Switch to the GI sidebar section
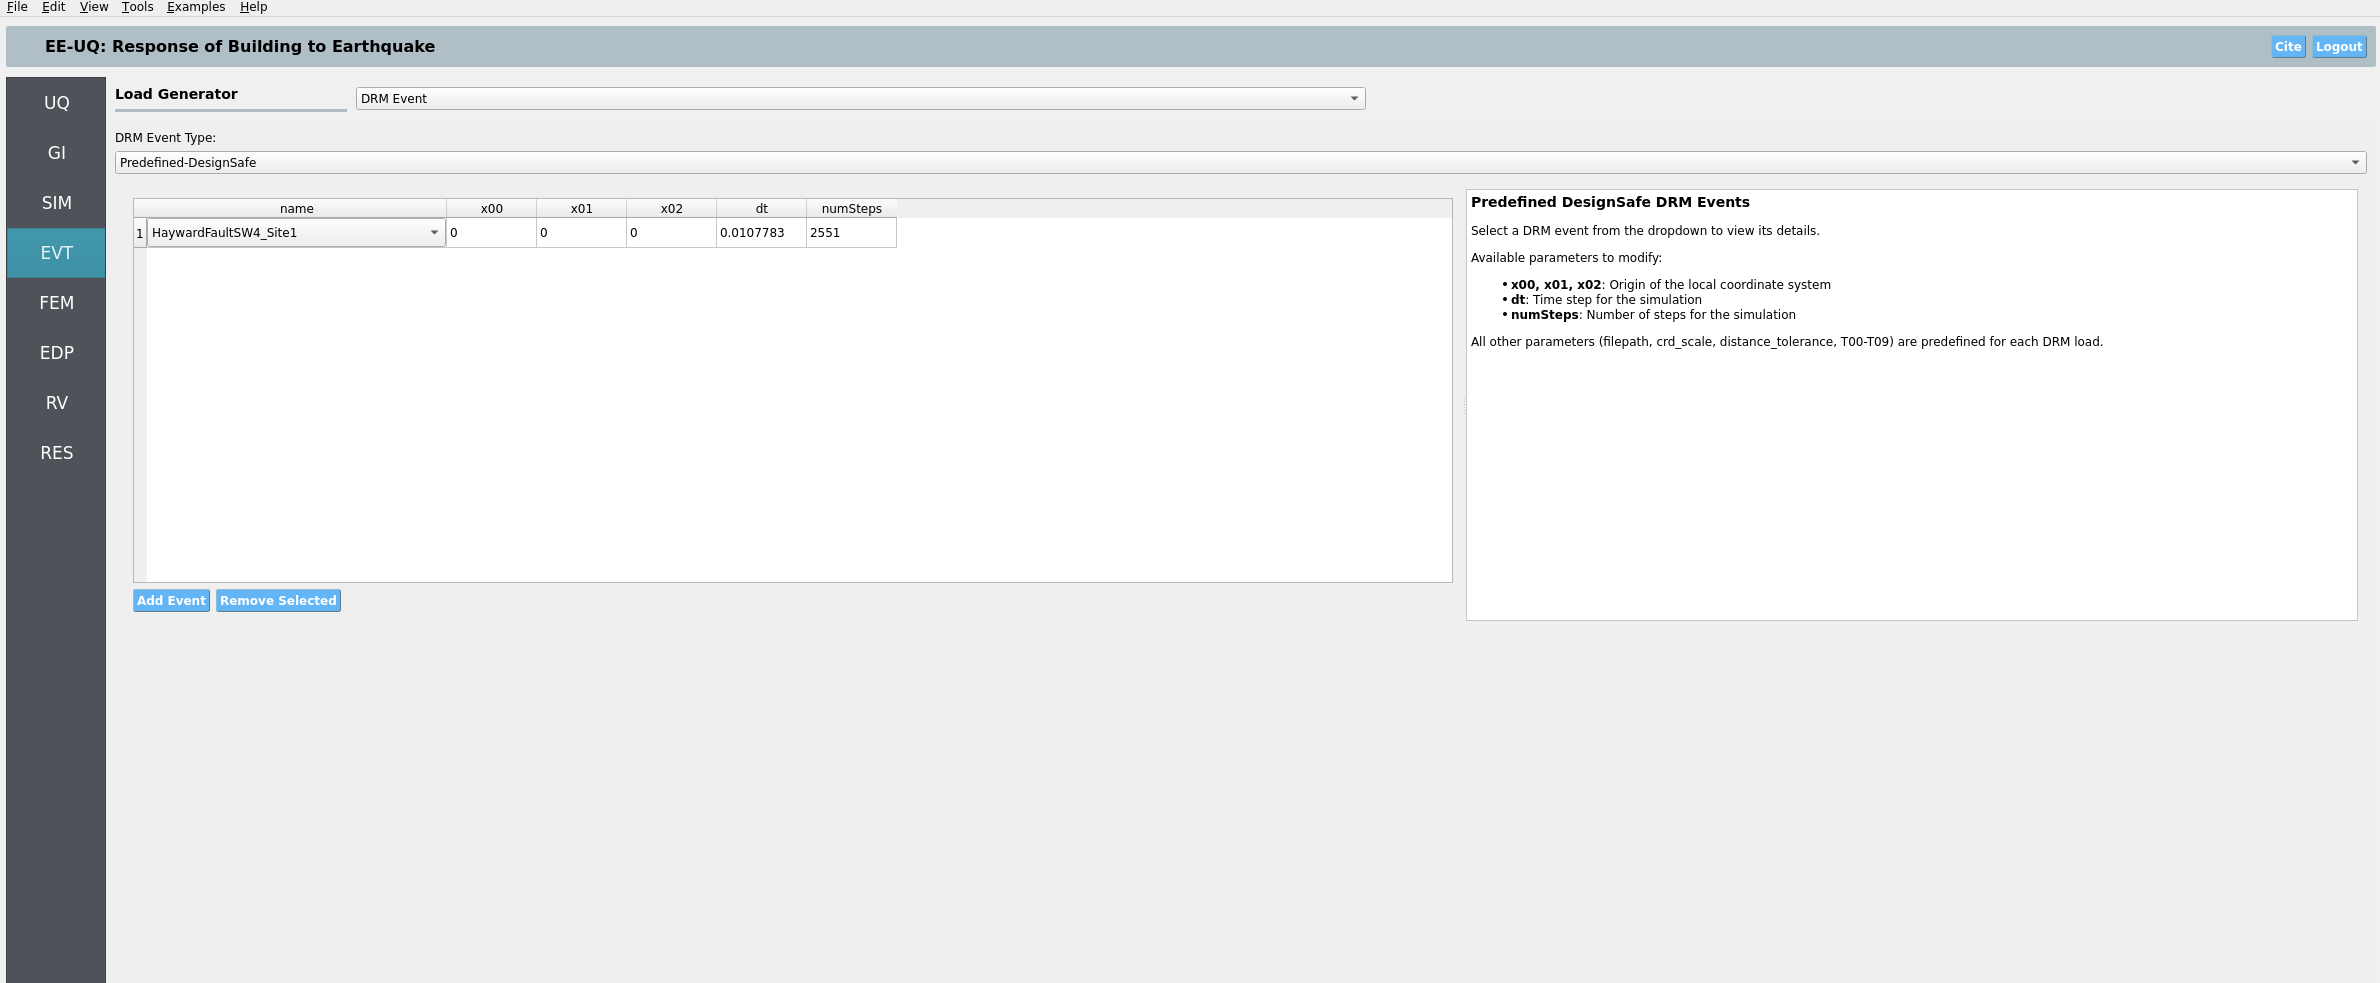The width and height of the screenshot is (2380, 983). pos(56,153)
